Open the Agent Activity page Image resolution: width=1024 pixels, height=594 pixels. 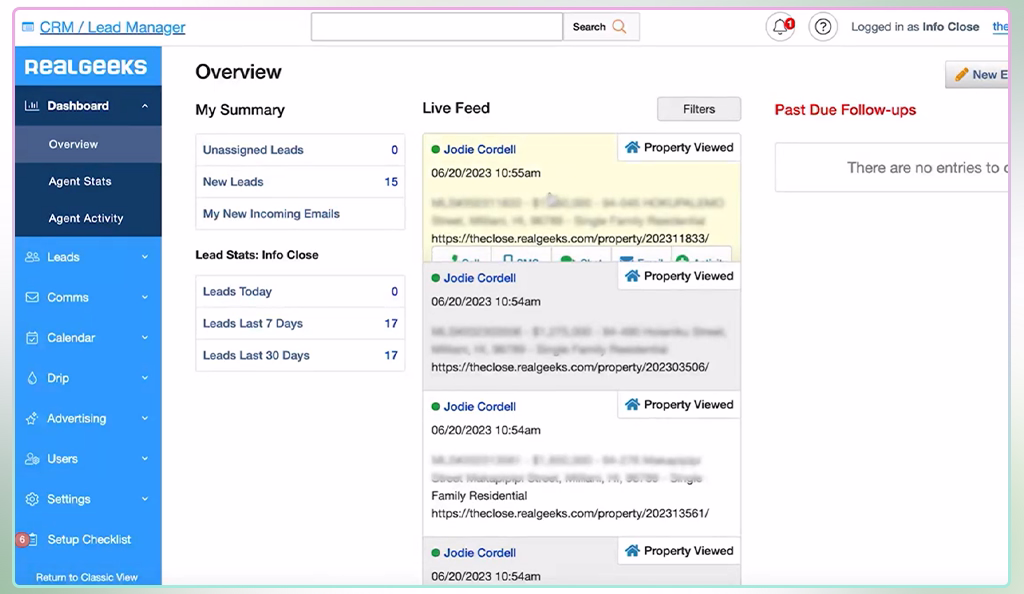86,218
